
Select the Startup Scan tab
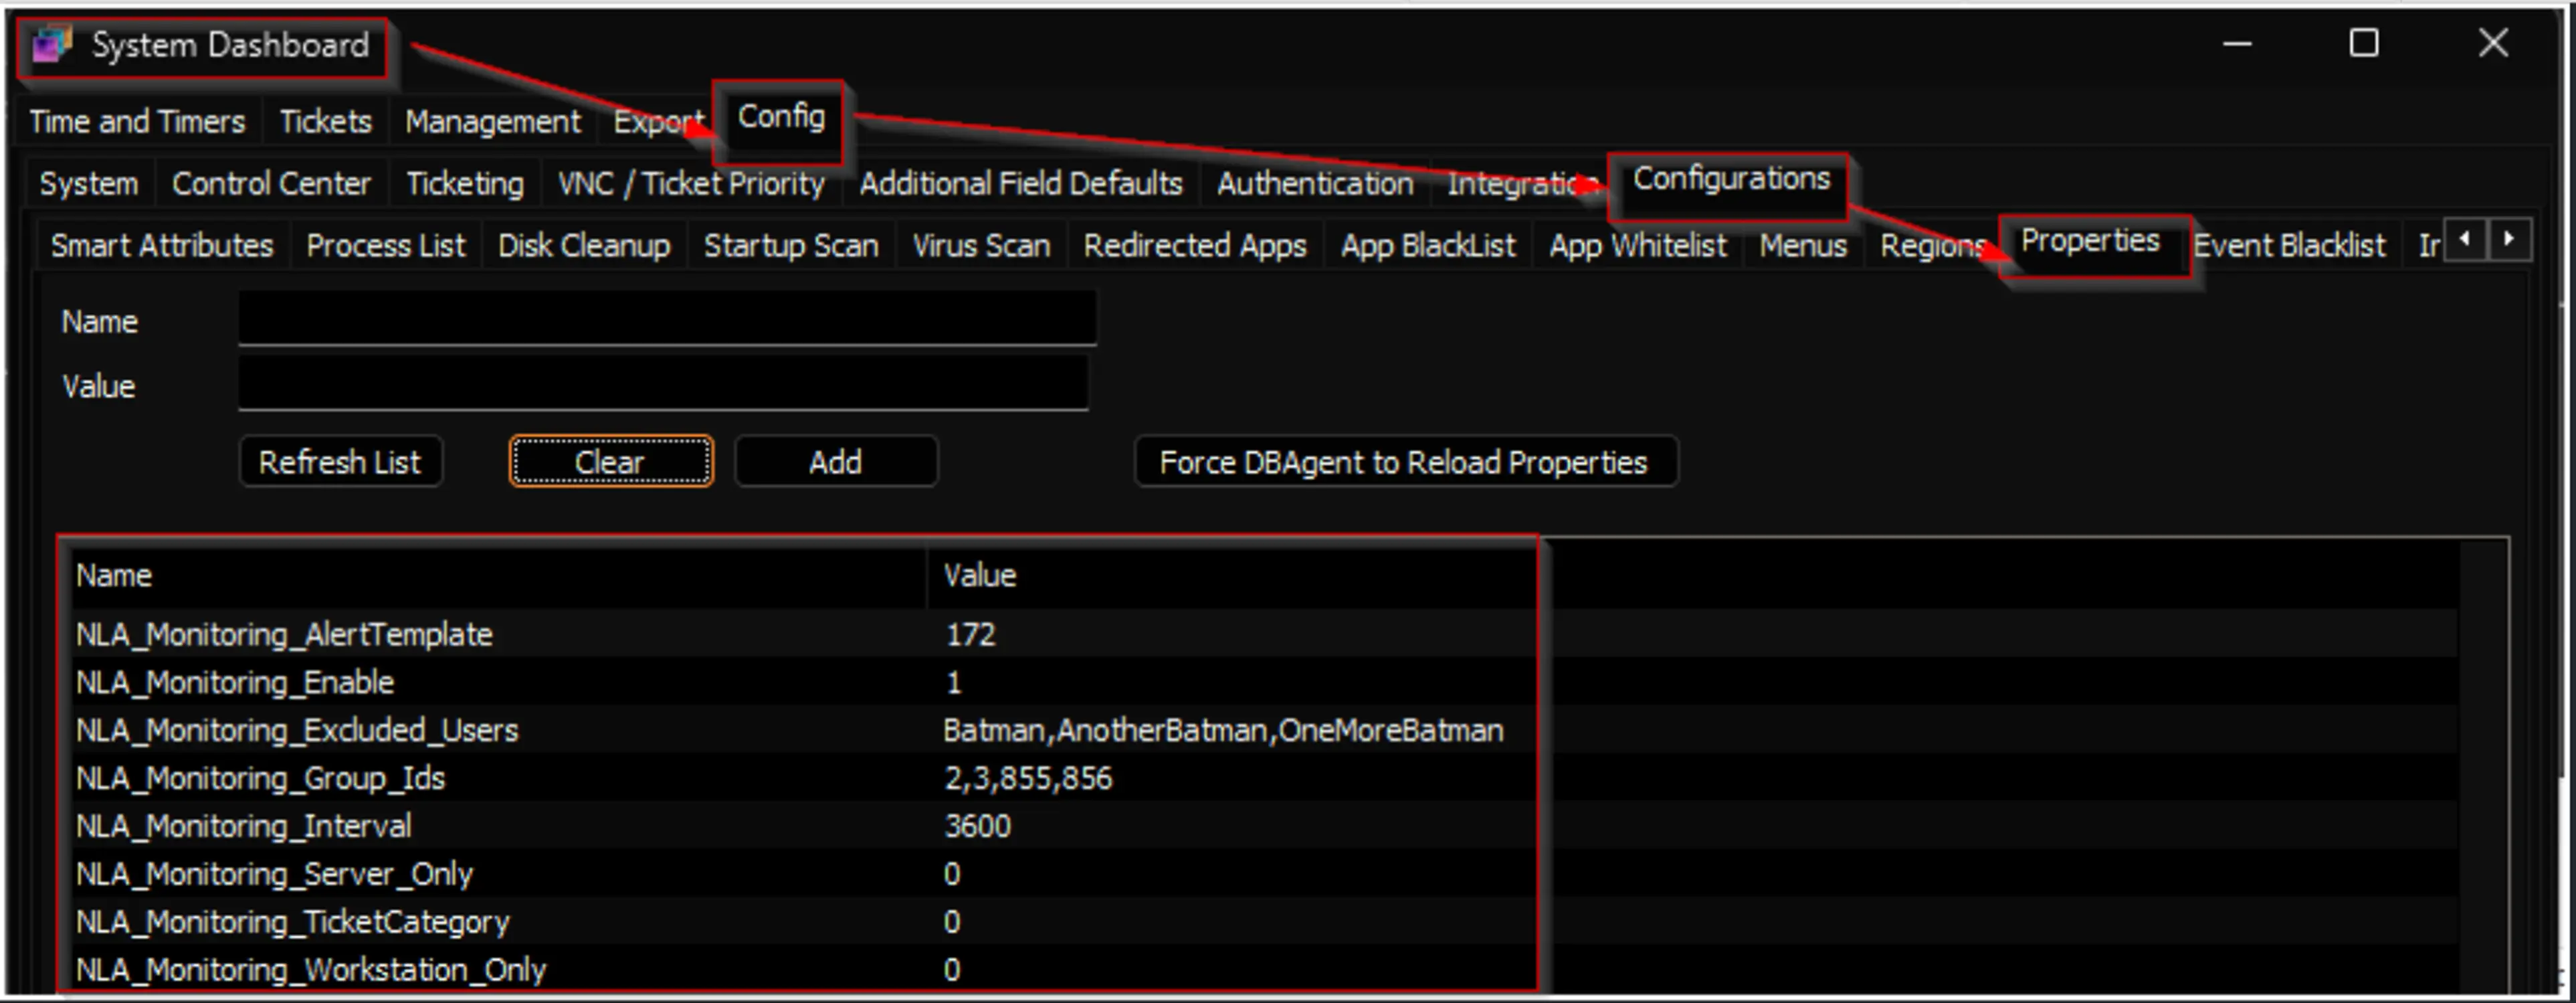791,246
